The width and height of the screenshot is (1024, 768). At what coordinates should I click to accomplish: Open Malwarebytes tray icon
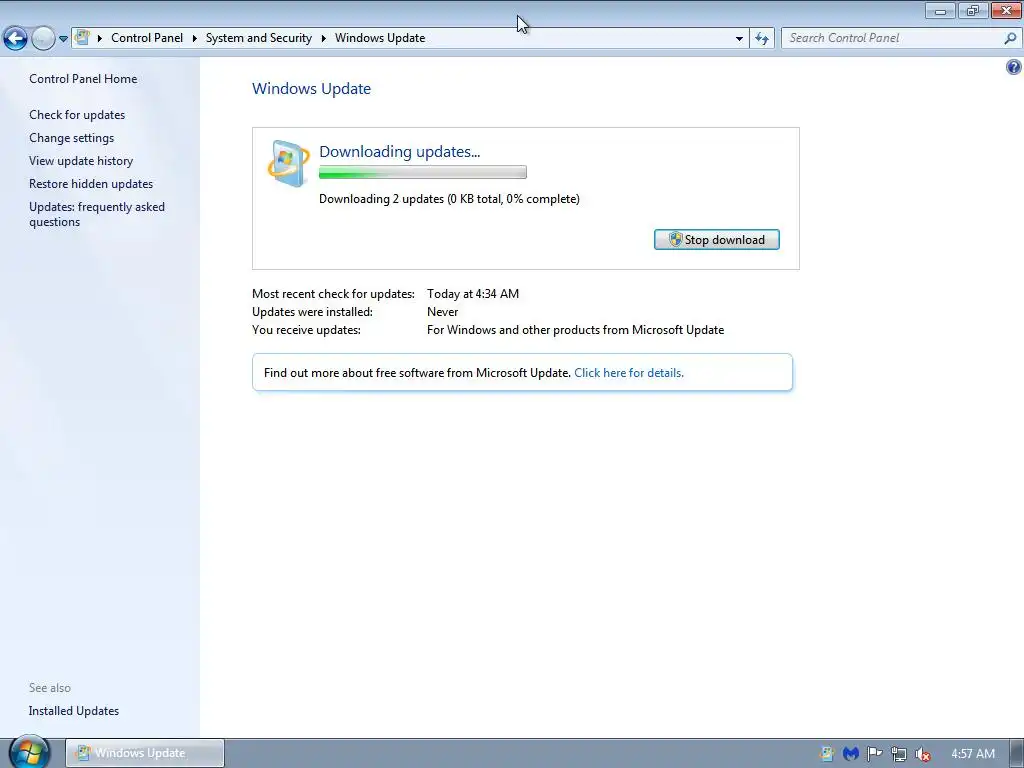850,754
